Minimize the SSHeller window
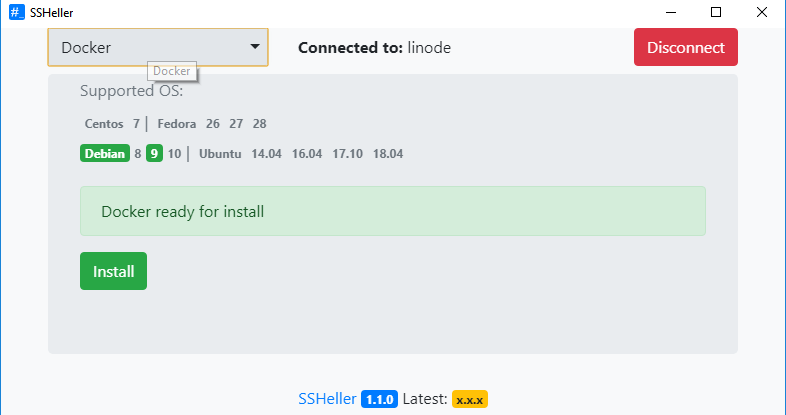The height and width of the screenshot is (415, 786). click(670, 12)
